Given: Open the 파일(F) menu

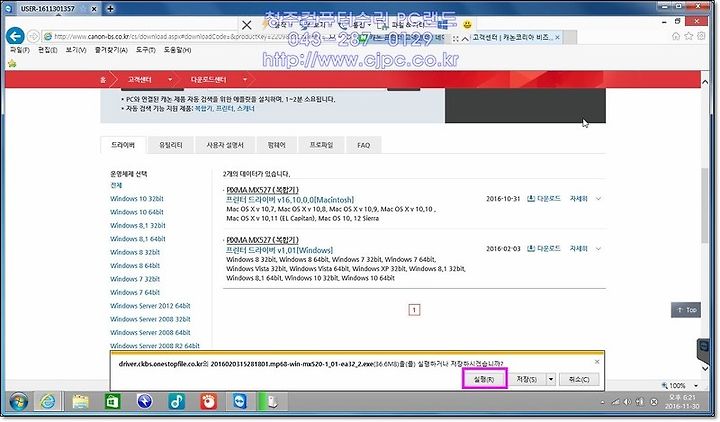Looking at the screenshot, I should click(20, 50).
